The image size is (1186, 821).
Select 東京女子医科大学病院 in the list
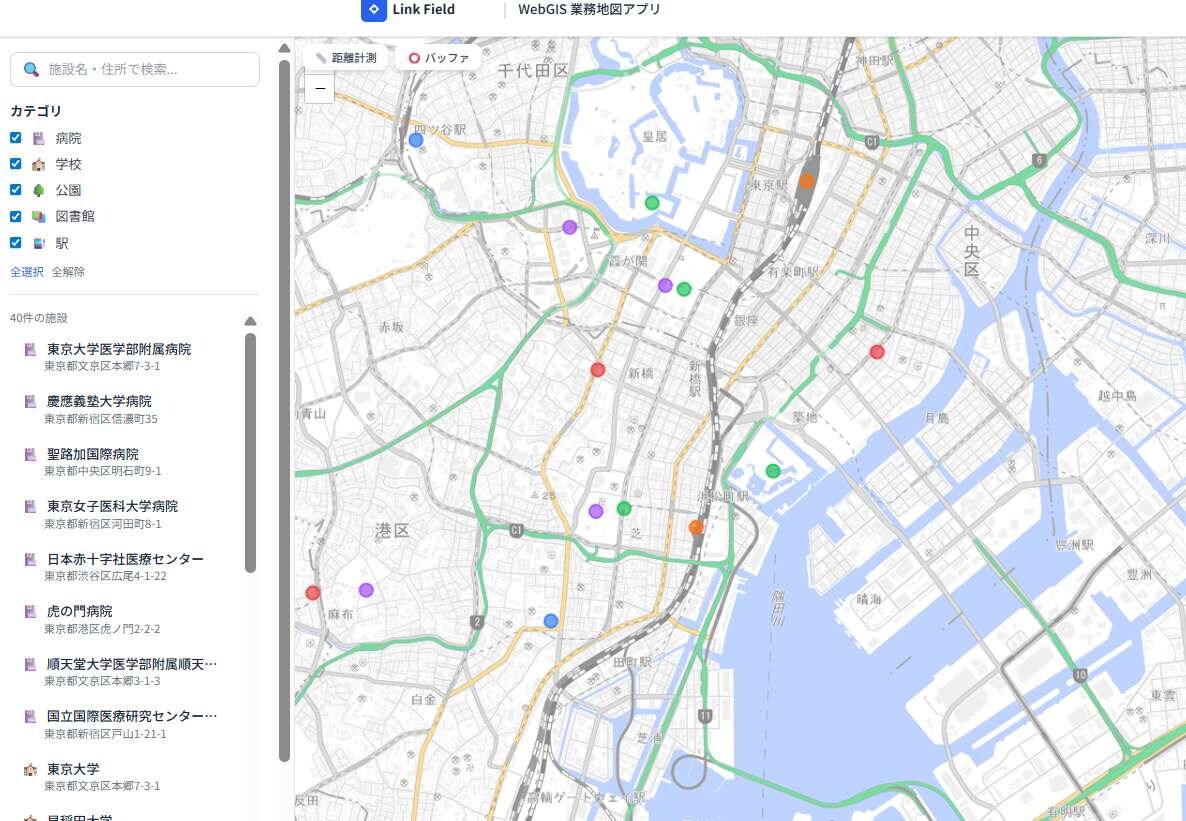tap(129, 514)
